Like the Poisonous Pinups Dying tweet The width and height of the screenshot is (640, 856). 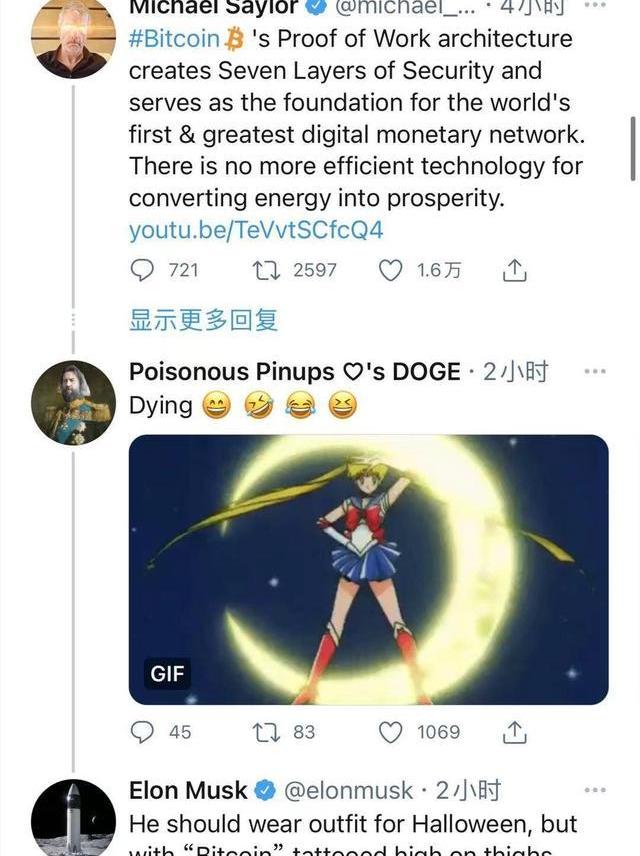click(x=390, y=732)
